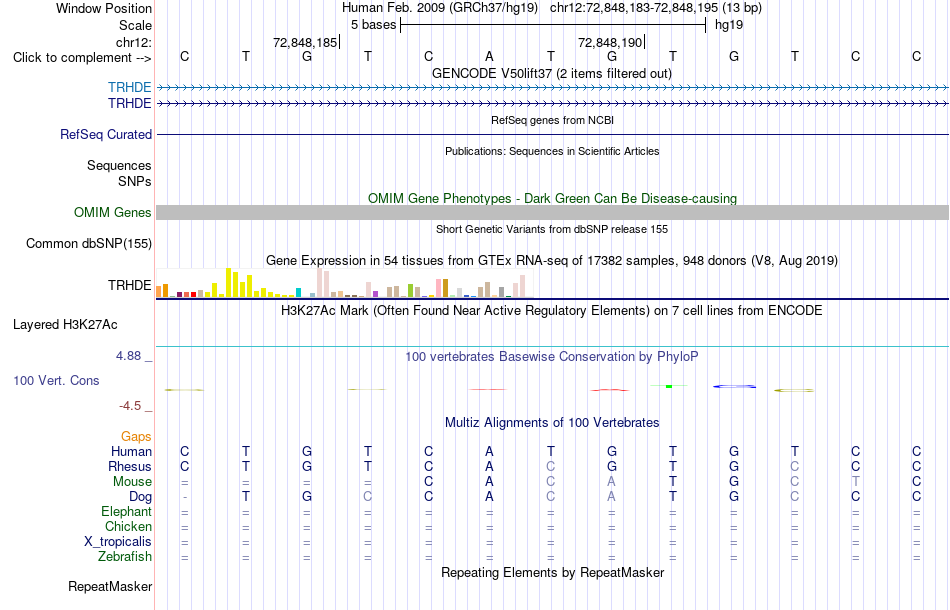Image resolution: width=950 pixels, height=610 pixels.
Task: Open the RefSeq Curated track label
Action: [106, 134]
